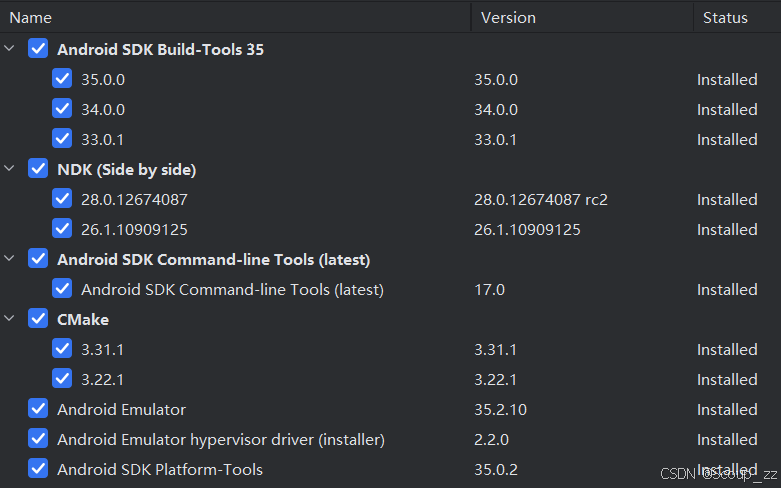Image resolution: width=781 pixels, height=488 pixels.
Task: Collapse NDK (Side by side) group
Action: click(9, 168)
